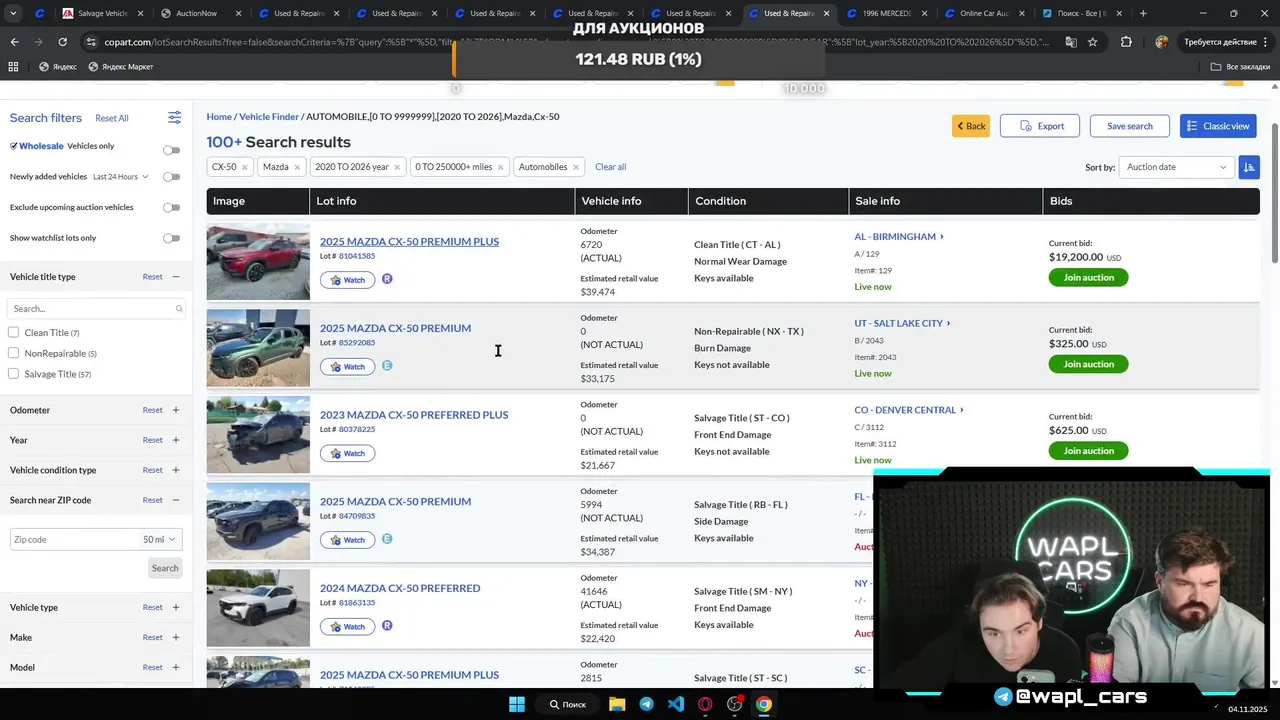
Task: Toggle Wholesale Vehicles only switch
Action: pyautogui.click(x=172, y=150)
